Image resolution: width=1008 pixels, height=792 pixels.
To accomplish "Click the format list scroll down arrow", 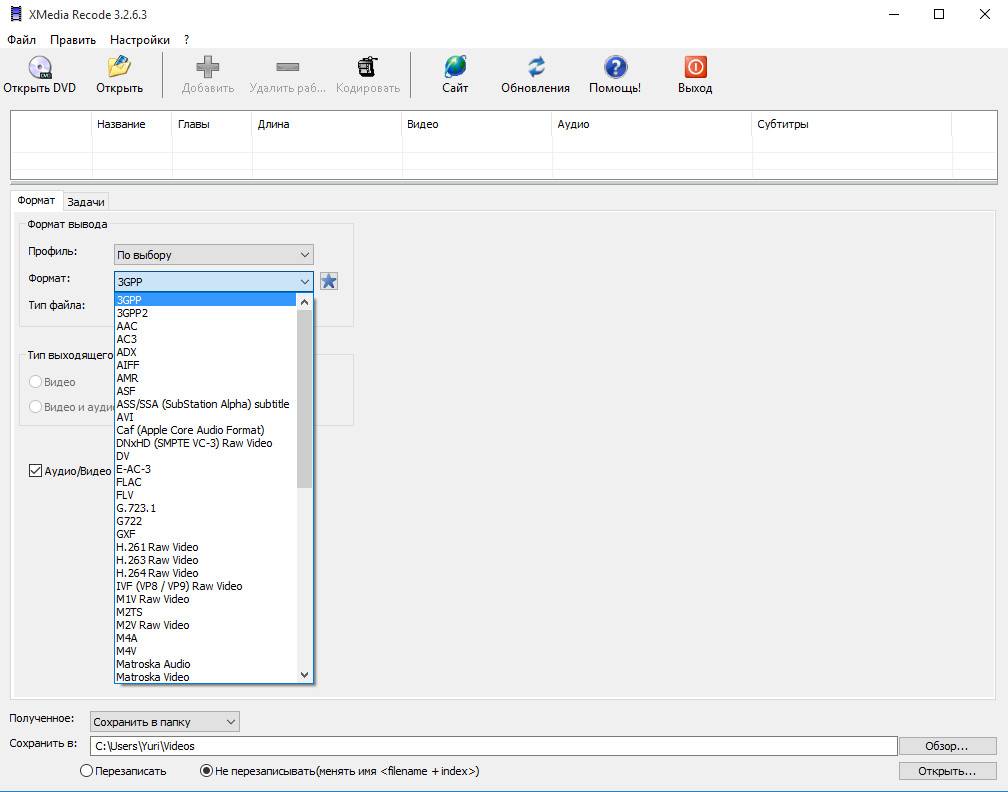I will click(x=305, y=674).
